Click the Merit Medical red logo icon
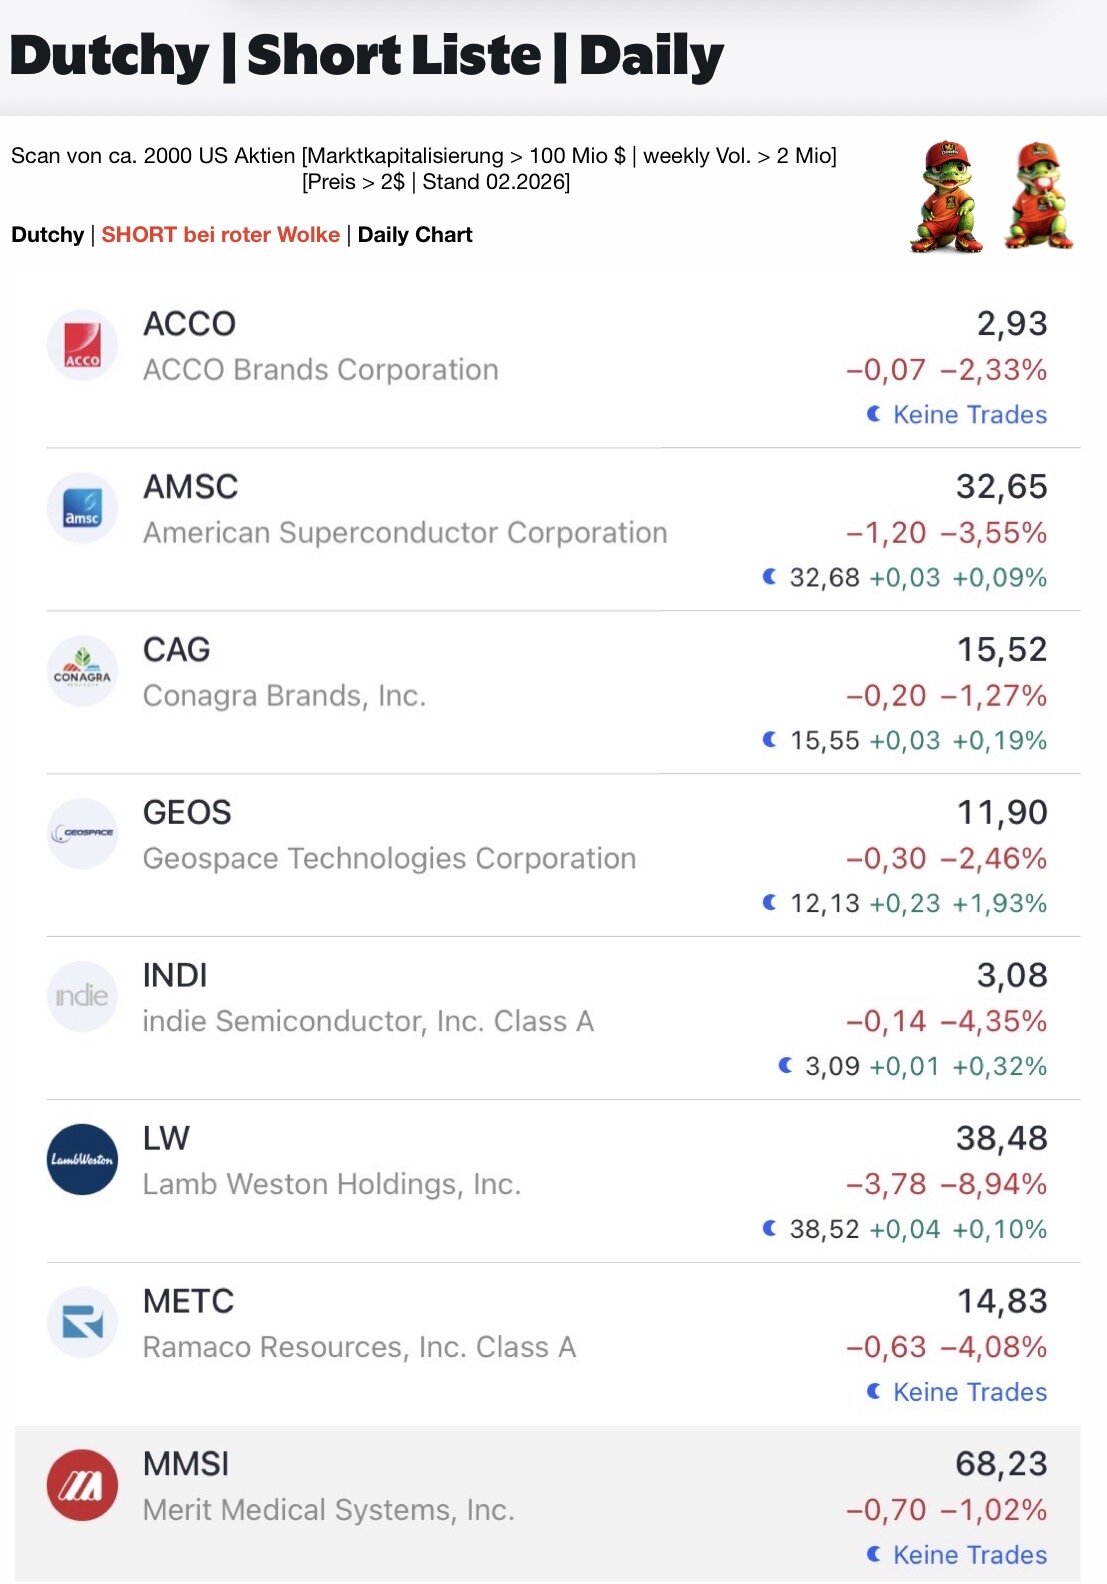The height and width of the screenshot is (1584, 1107). pos(82,1485)
